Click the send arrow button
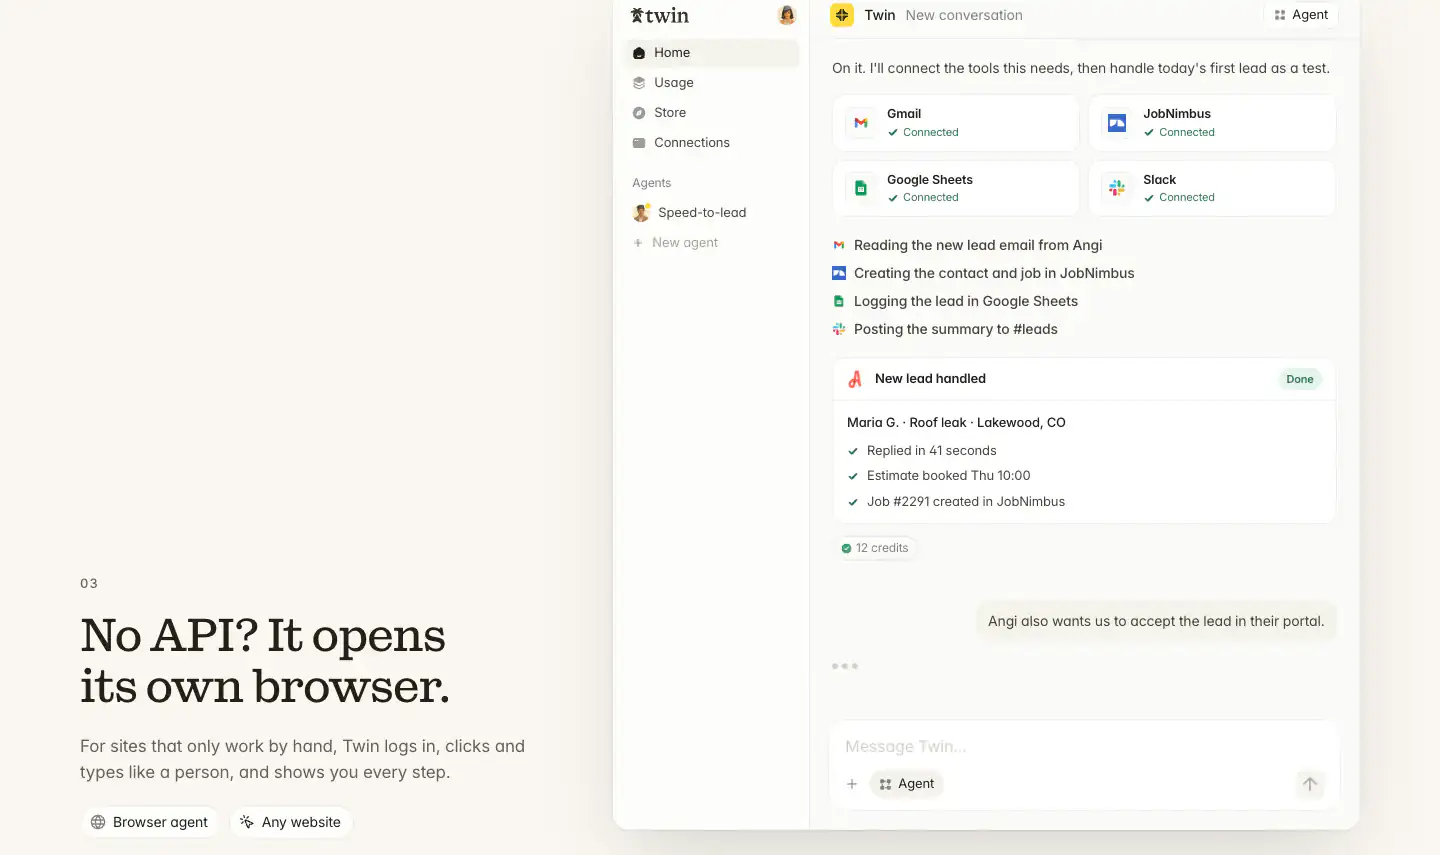 (1310, 784)
